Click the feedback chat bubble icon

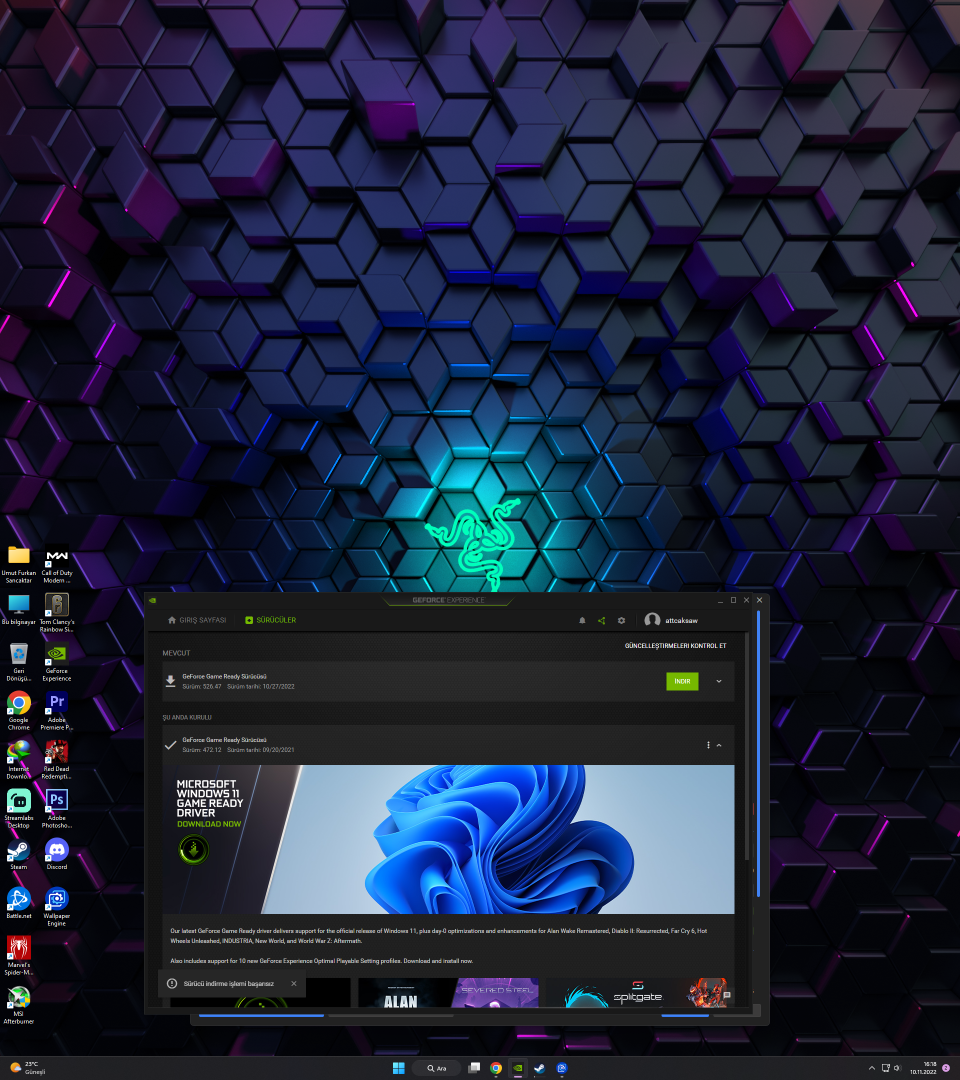pyautogui.click(x=727, y=995)
